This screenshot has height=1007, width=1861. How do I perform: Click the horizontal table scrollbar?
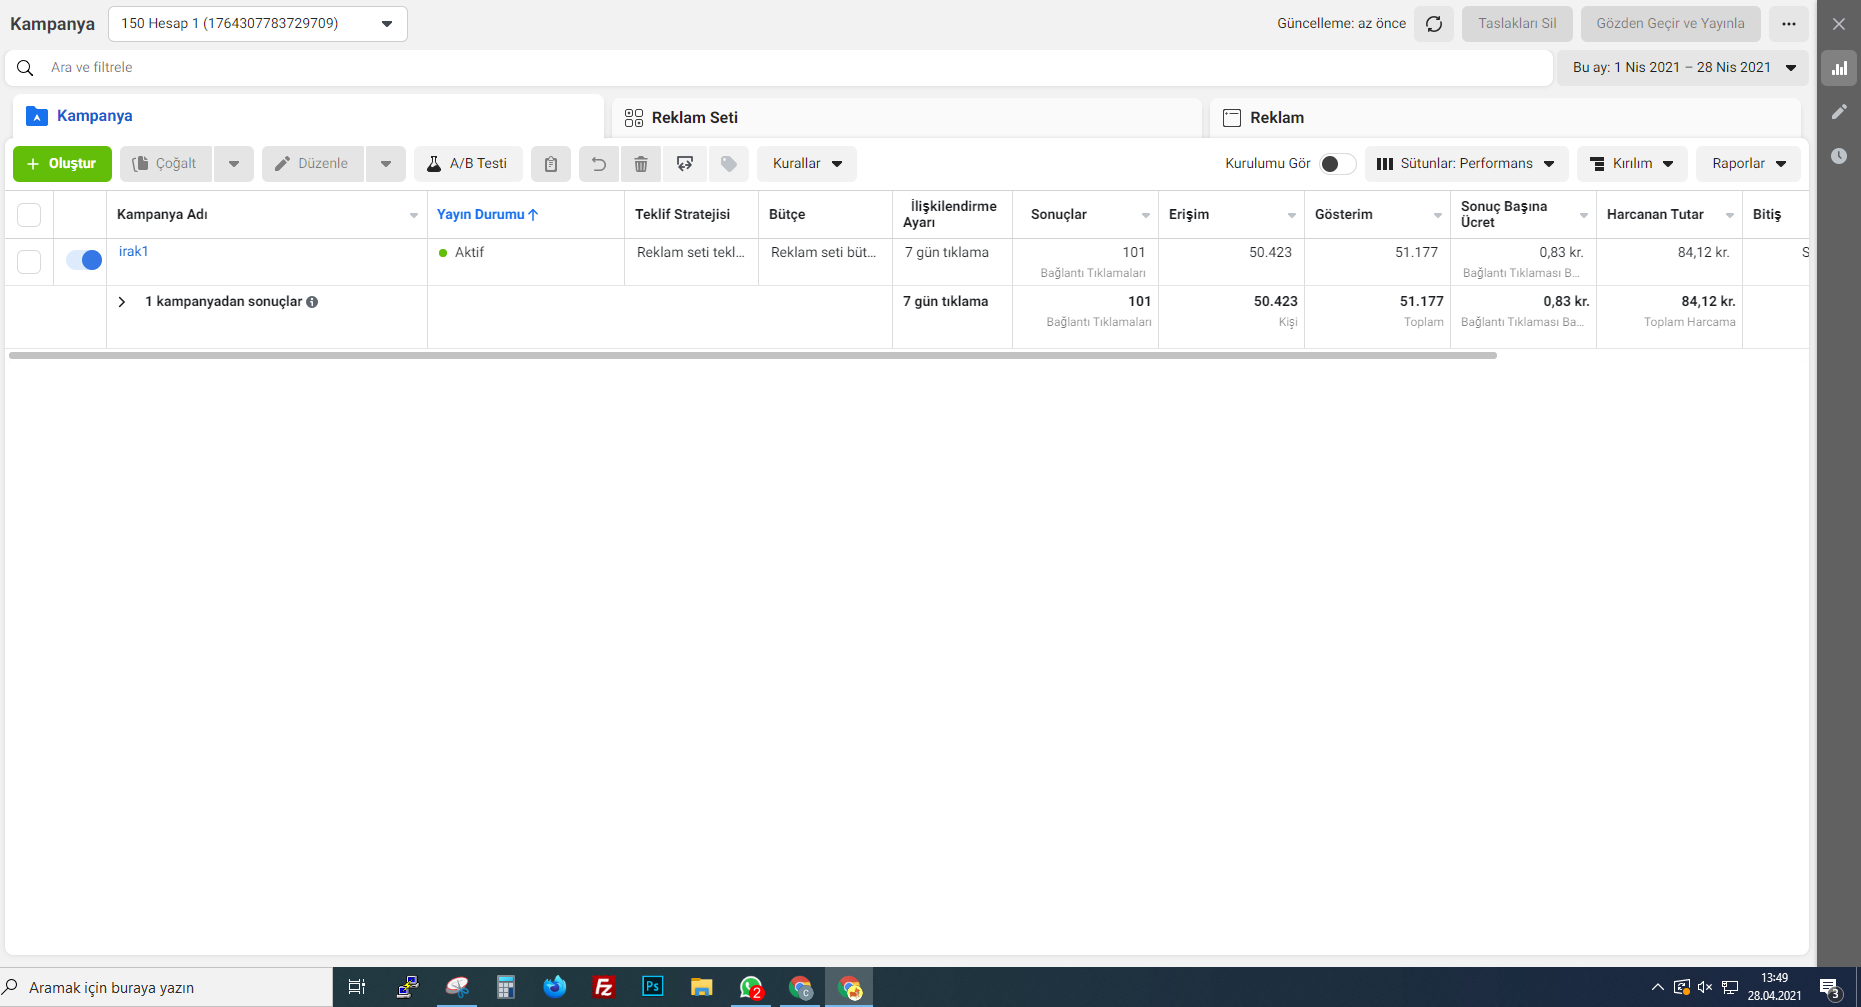coord(752,355)
